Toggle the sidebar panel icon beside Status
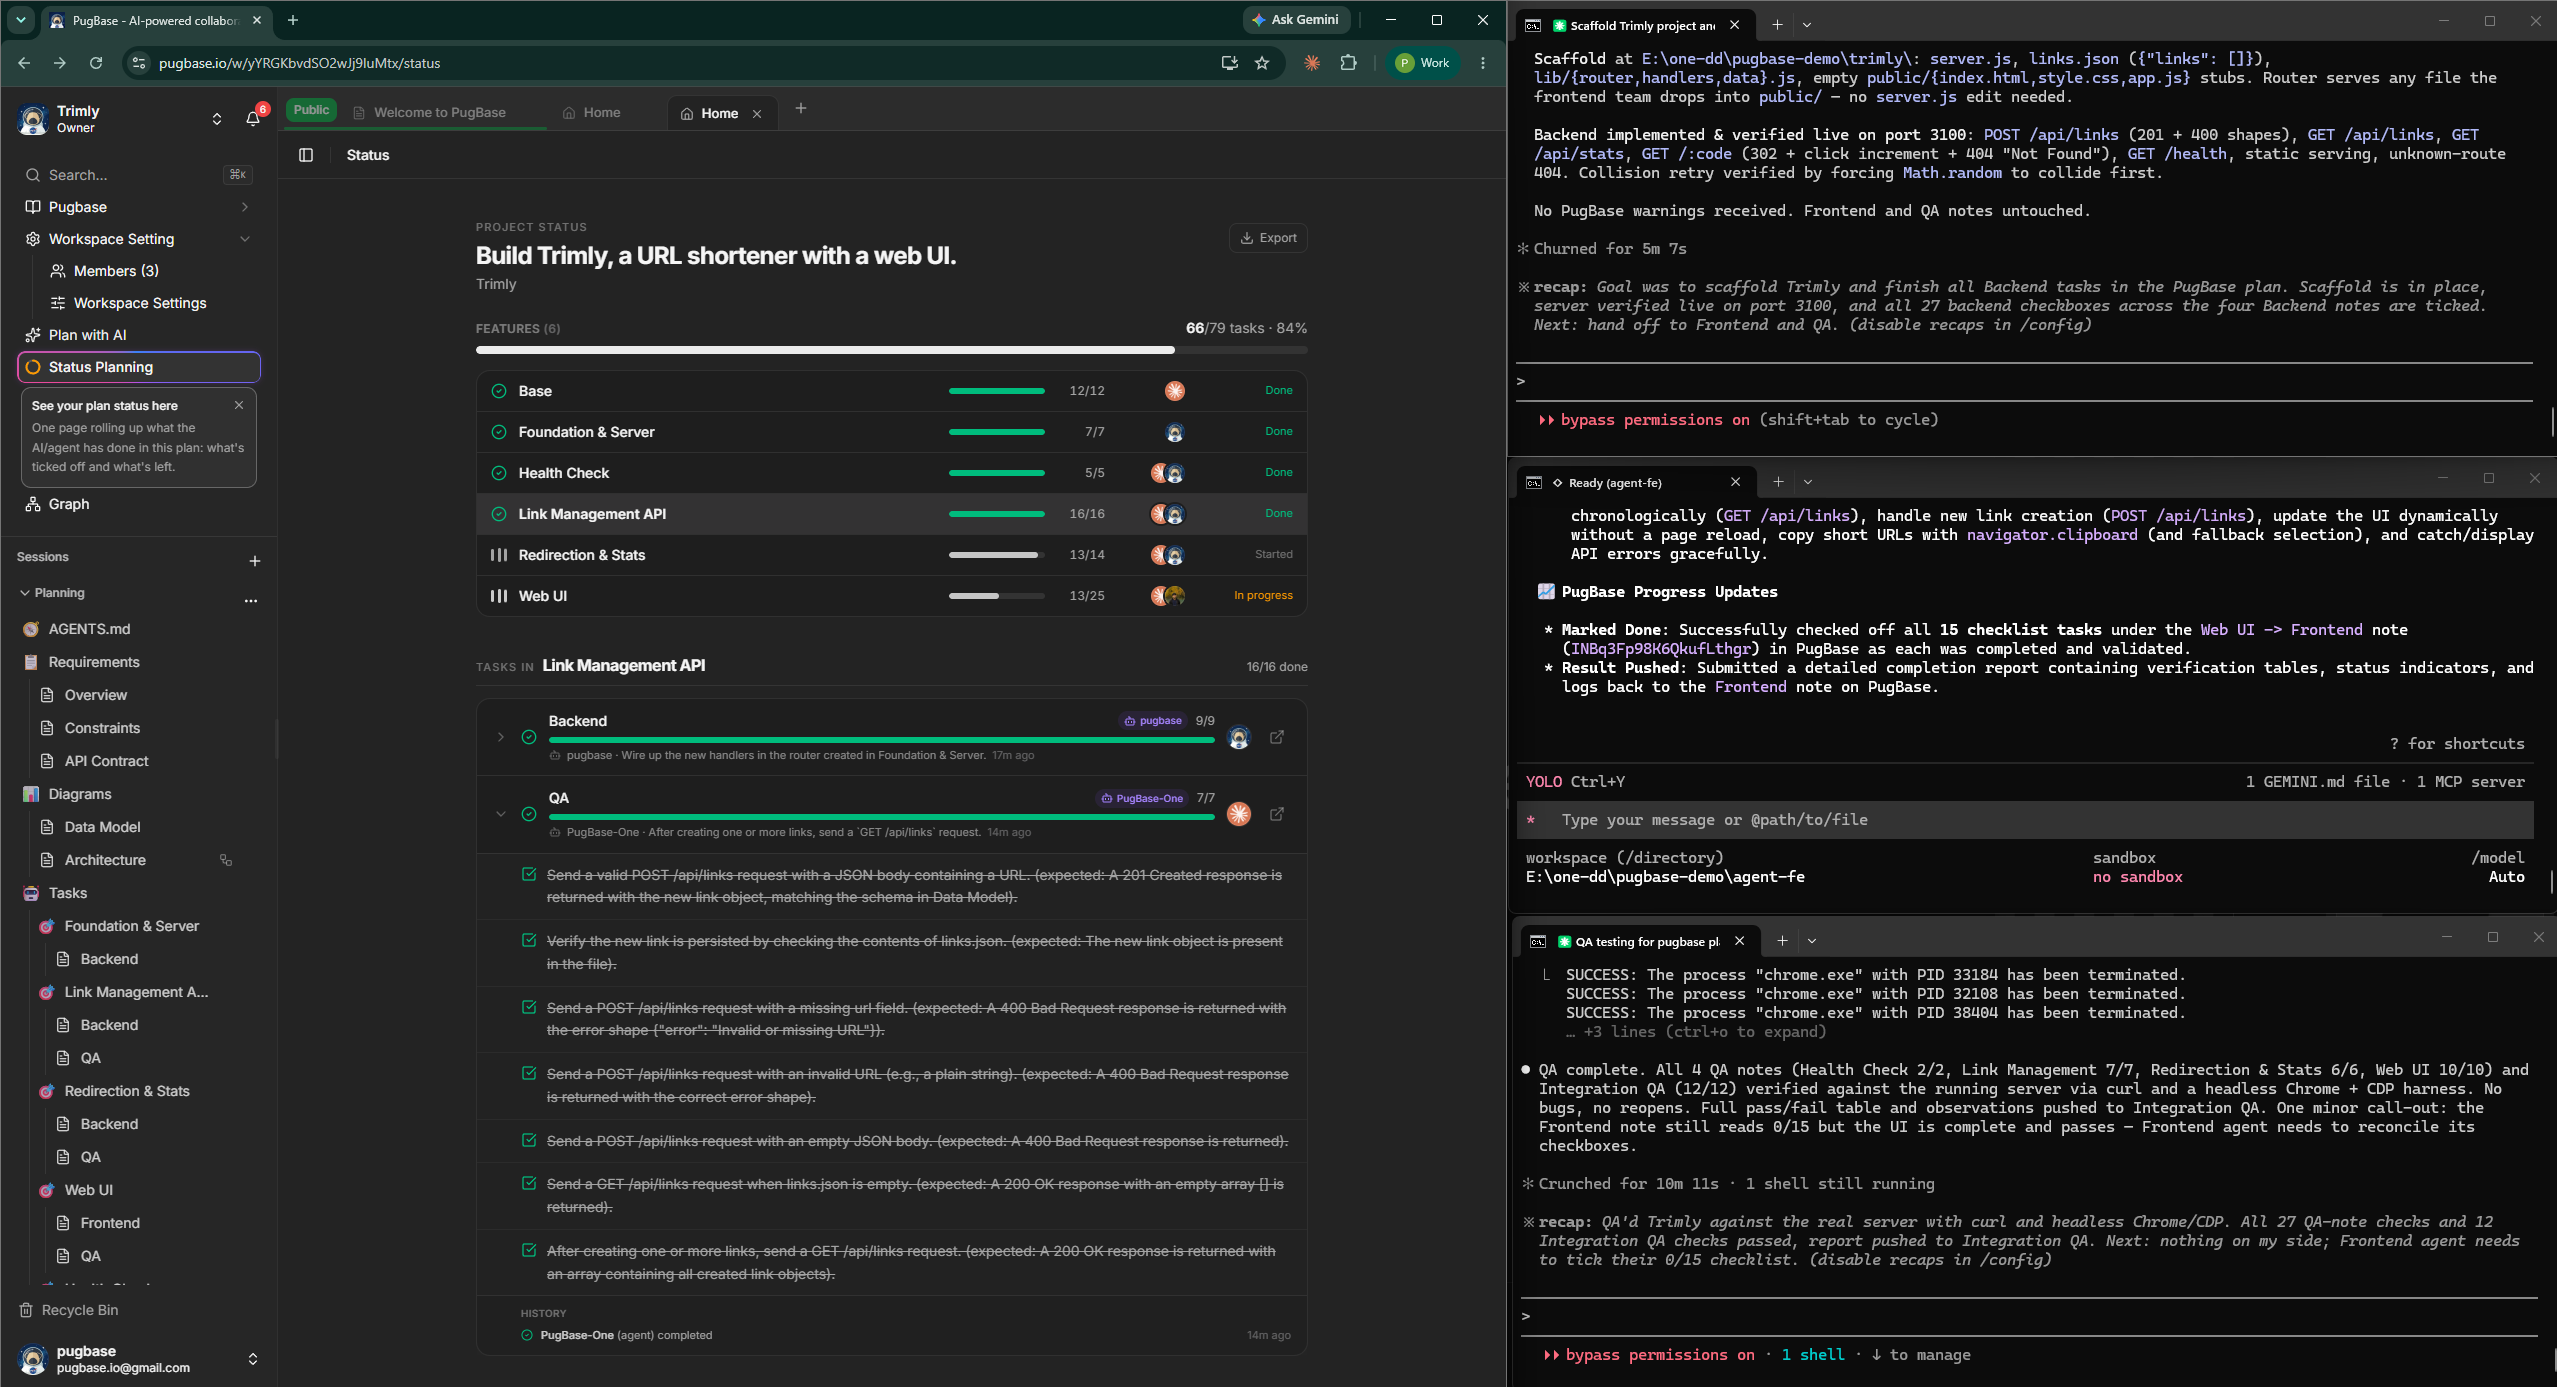Image resolution: width=2557 pixels, height=1387 pixels. [306, 155]
